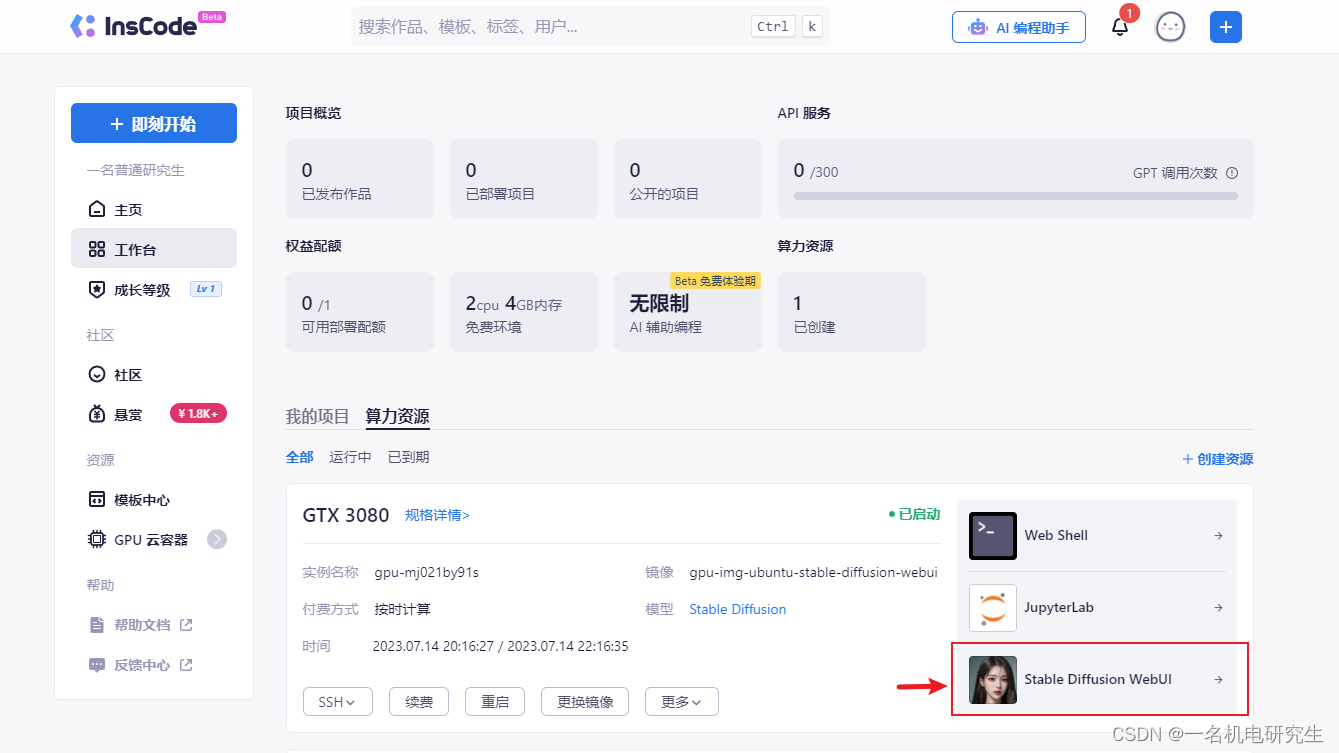The height and width of the screenshot is (753, 1339).
Task: Click the 主页 home icon
Action: pyautogui.click(x=97, y=209)
